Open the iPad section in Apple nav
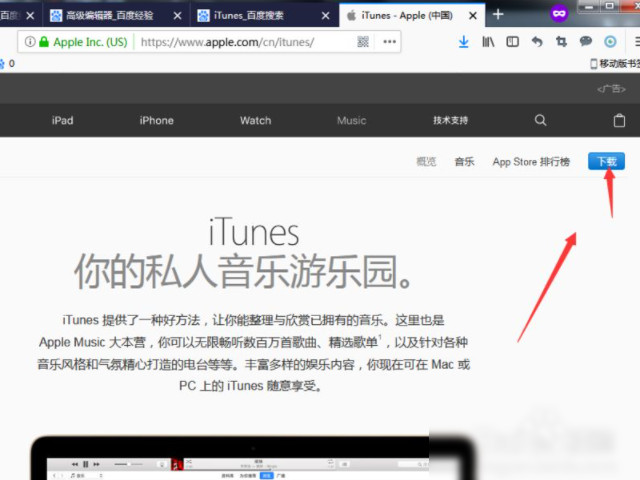 62,120
